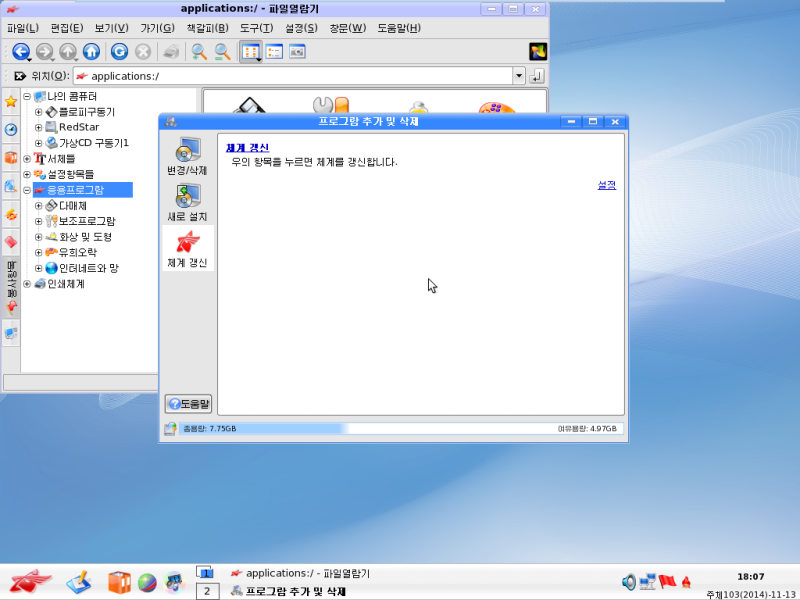
Task: Expand the 인터네트와 망 tree item
Action: pyautogui.click(x=38, y=269)
